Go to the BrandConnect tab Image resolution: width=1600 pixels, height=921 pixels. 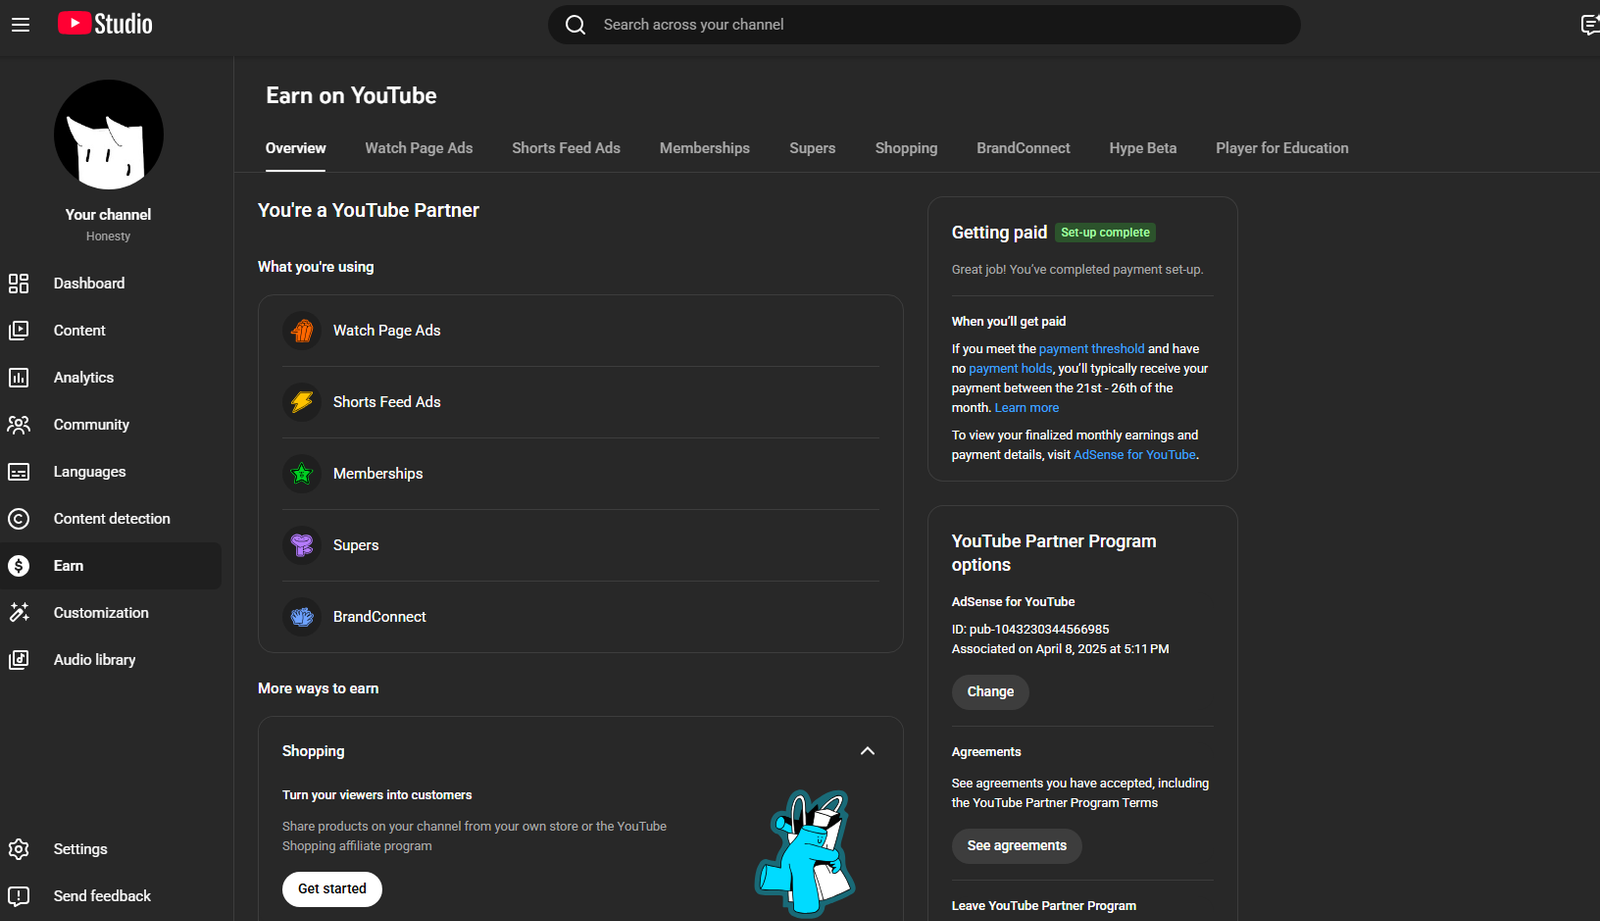[x=1023, y=148]
